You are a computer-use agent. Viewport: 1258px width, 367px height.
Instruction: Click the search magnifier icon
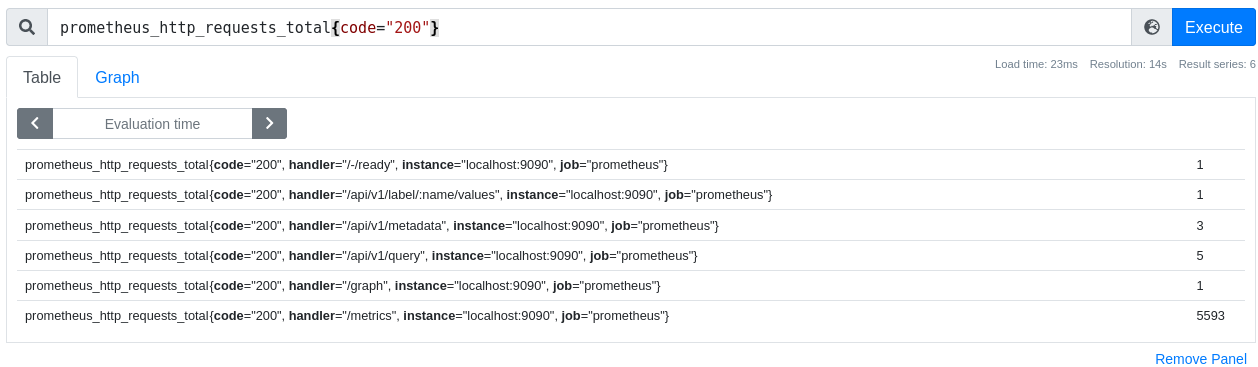[27, 27]
